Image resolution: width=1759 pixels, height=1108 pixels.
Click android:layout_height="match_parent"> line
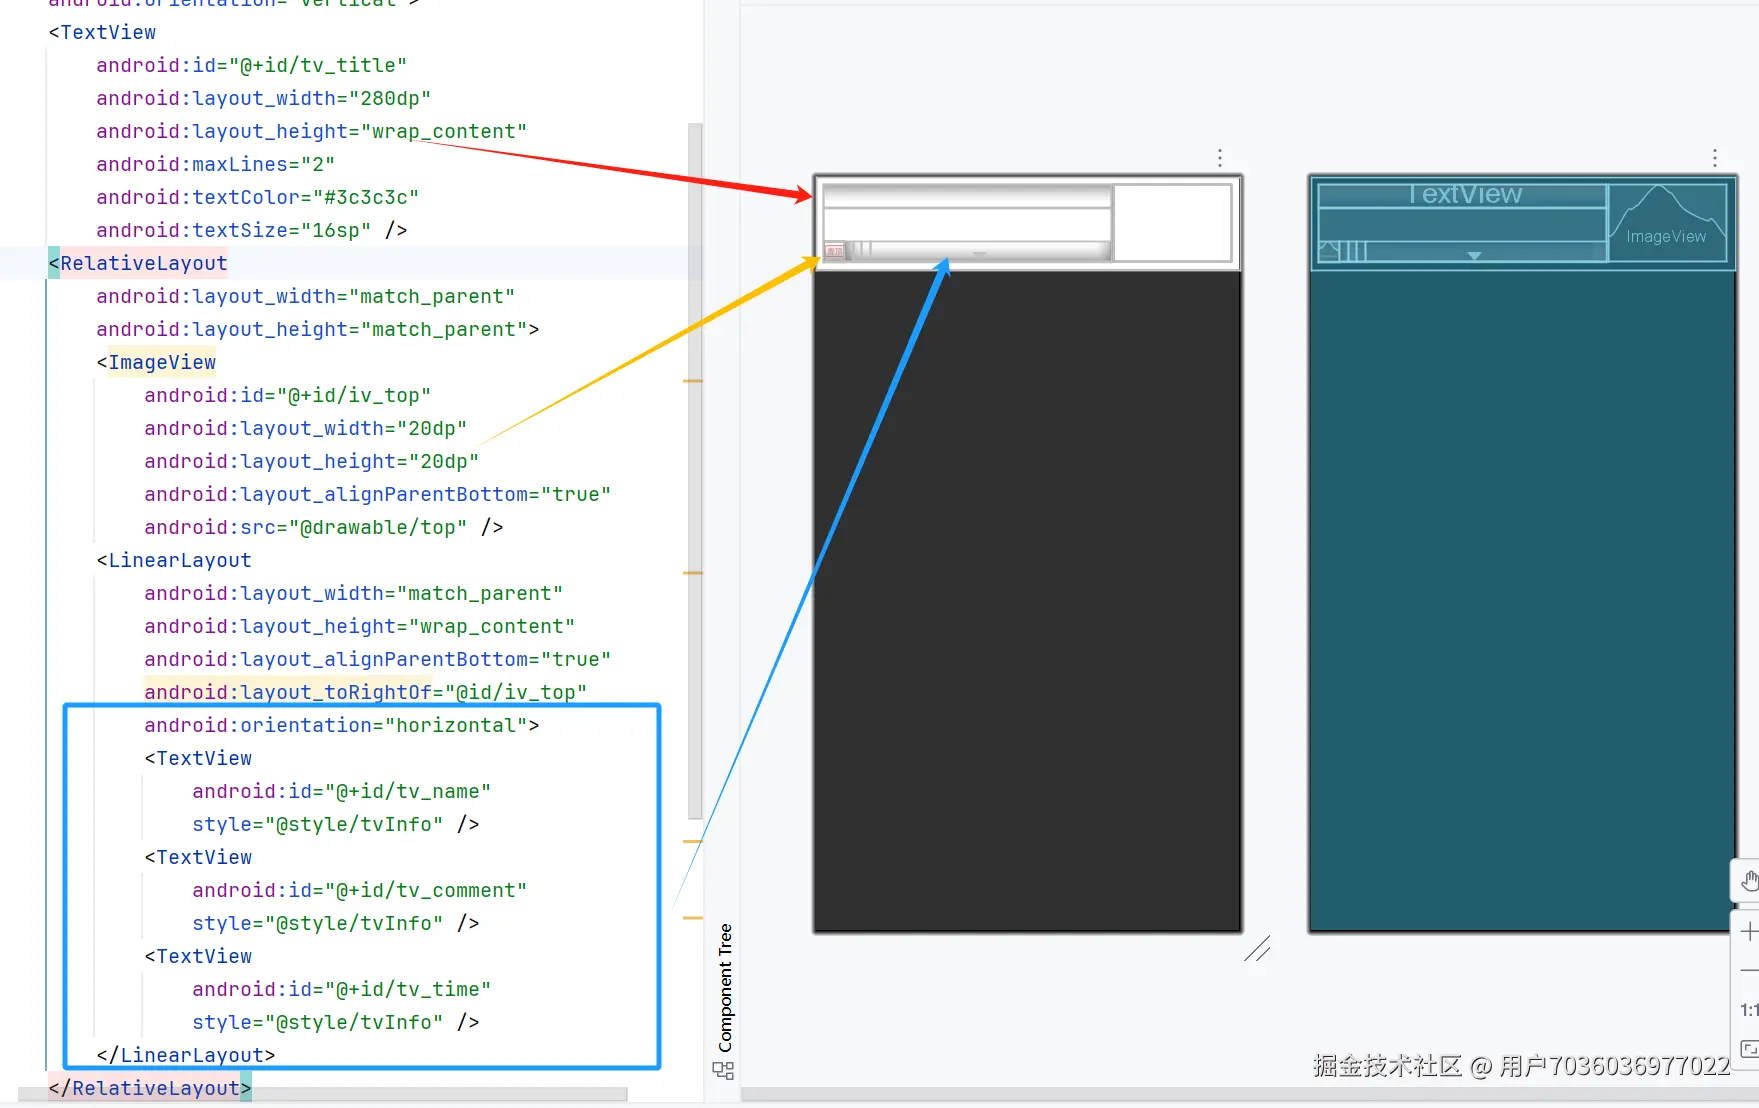click(318, 329)
